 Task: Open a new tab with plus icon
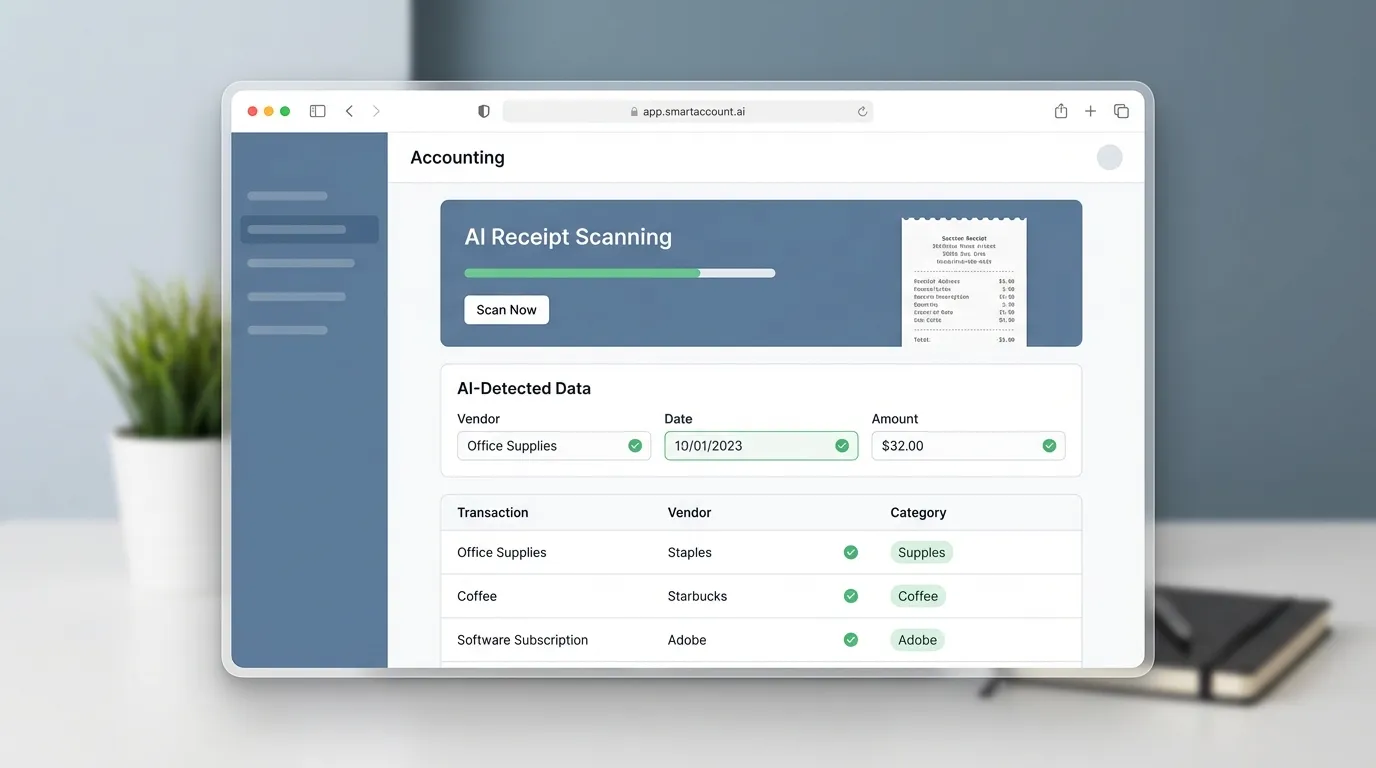(x=1091, y=111)
